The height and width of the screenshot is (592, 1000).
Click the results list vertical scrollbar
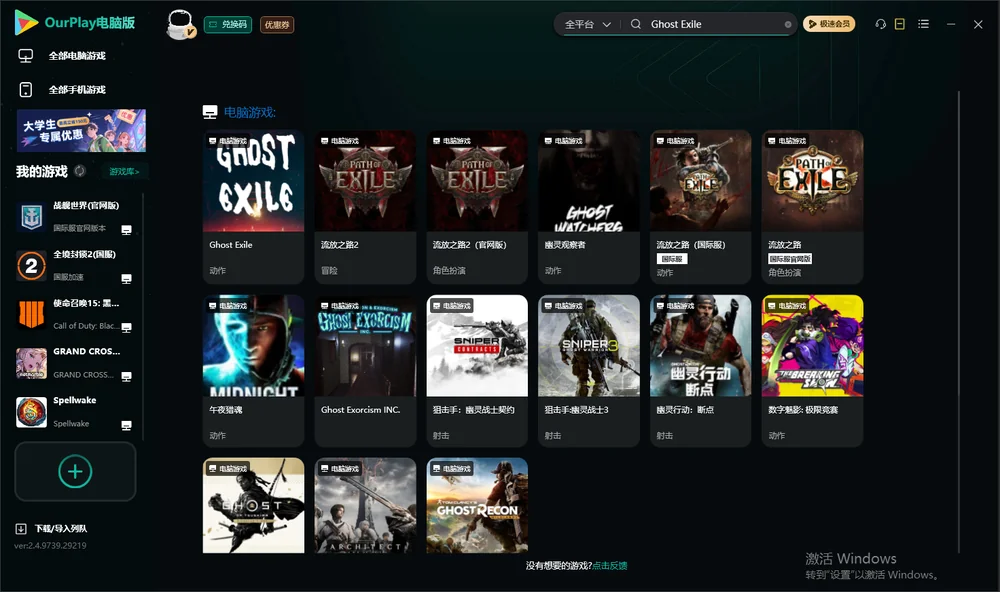pyautogui.click(x=958, y=322)
